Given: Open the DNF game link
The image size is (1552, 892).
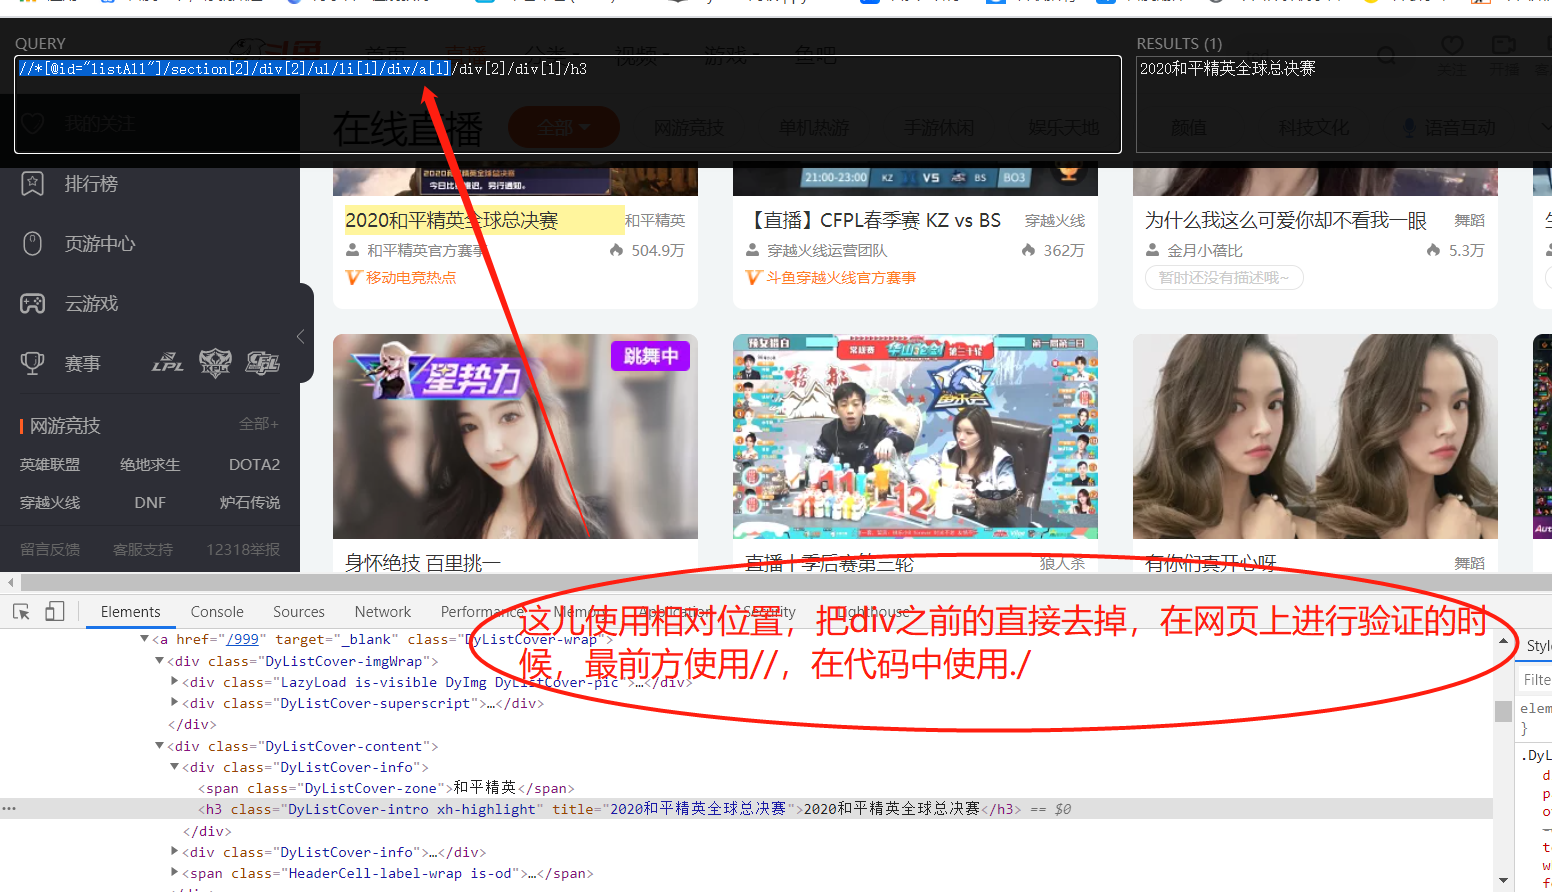Looking at the screenshot, I should [x=150, y=503].
